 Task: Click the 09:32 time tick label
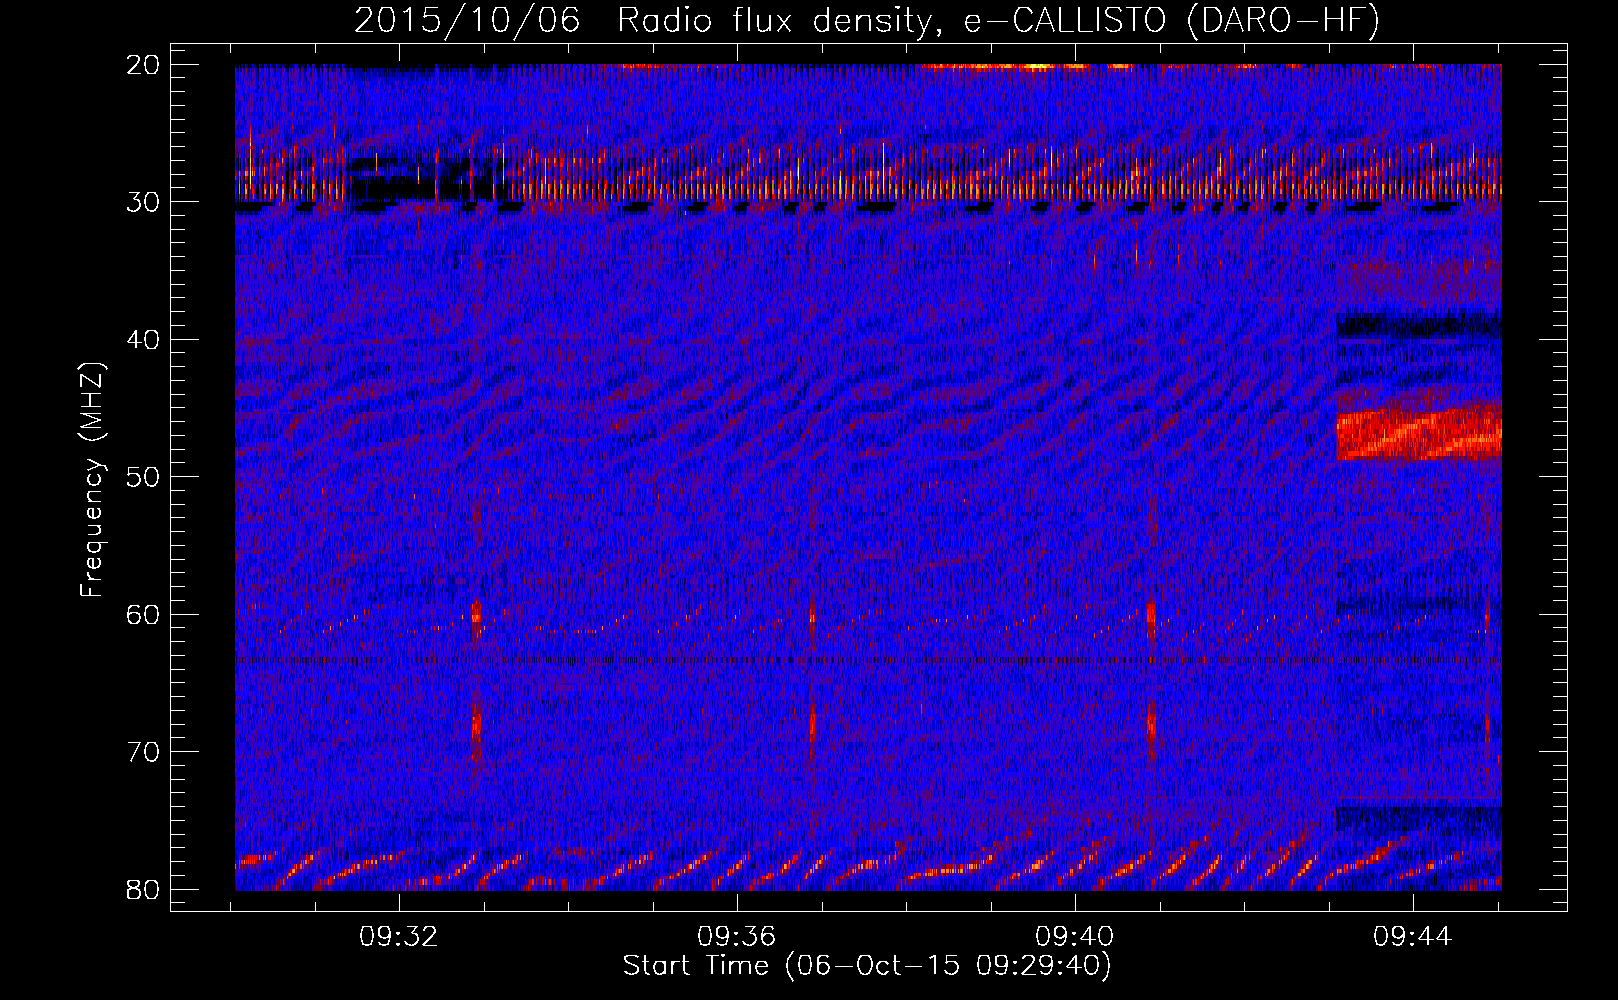pyautogui.click(x=399, y=937)
